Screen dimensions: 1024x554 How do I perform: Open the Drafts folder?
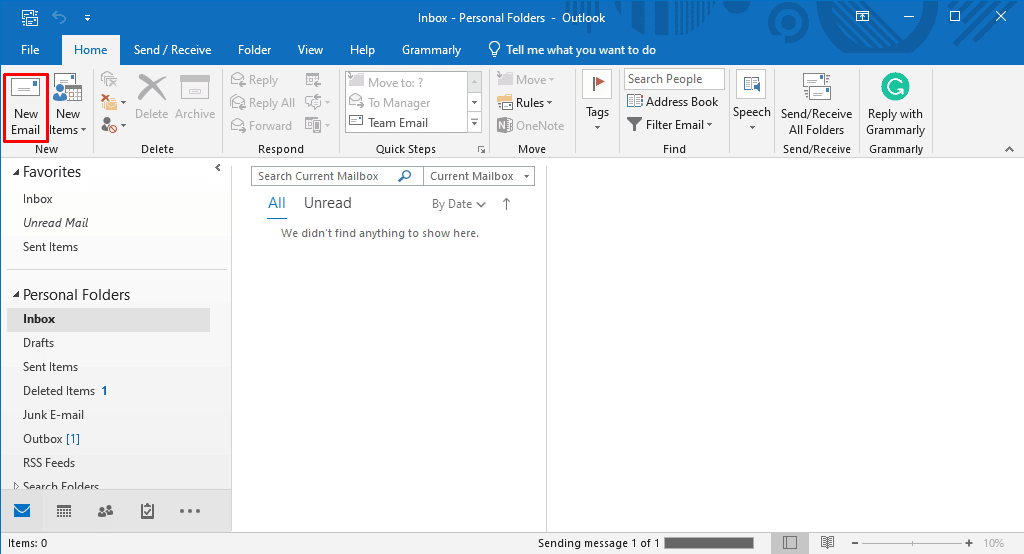pyautogui.click(x=39, y=343)
